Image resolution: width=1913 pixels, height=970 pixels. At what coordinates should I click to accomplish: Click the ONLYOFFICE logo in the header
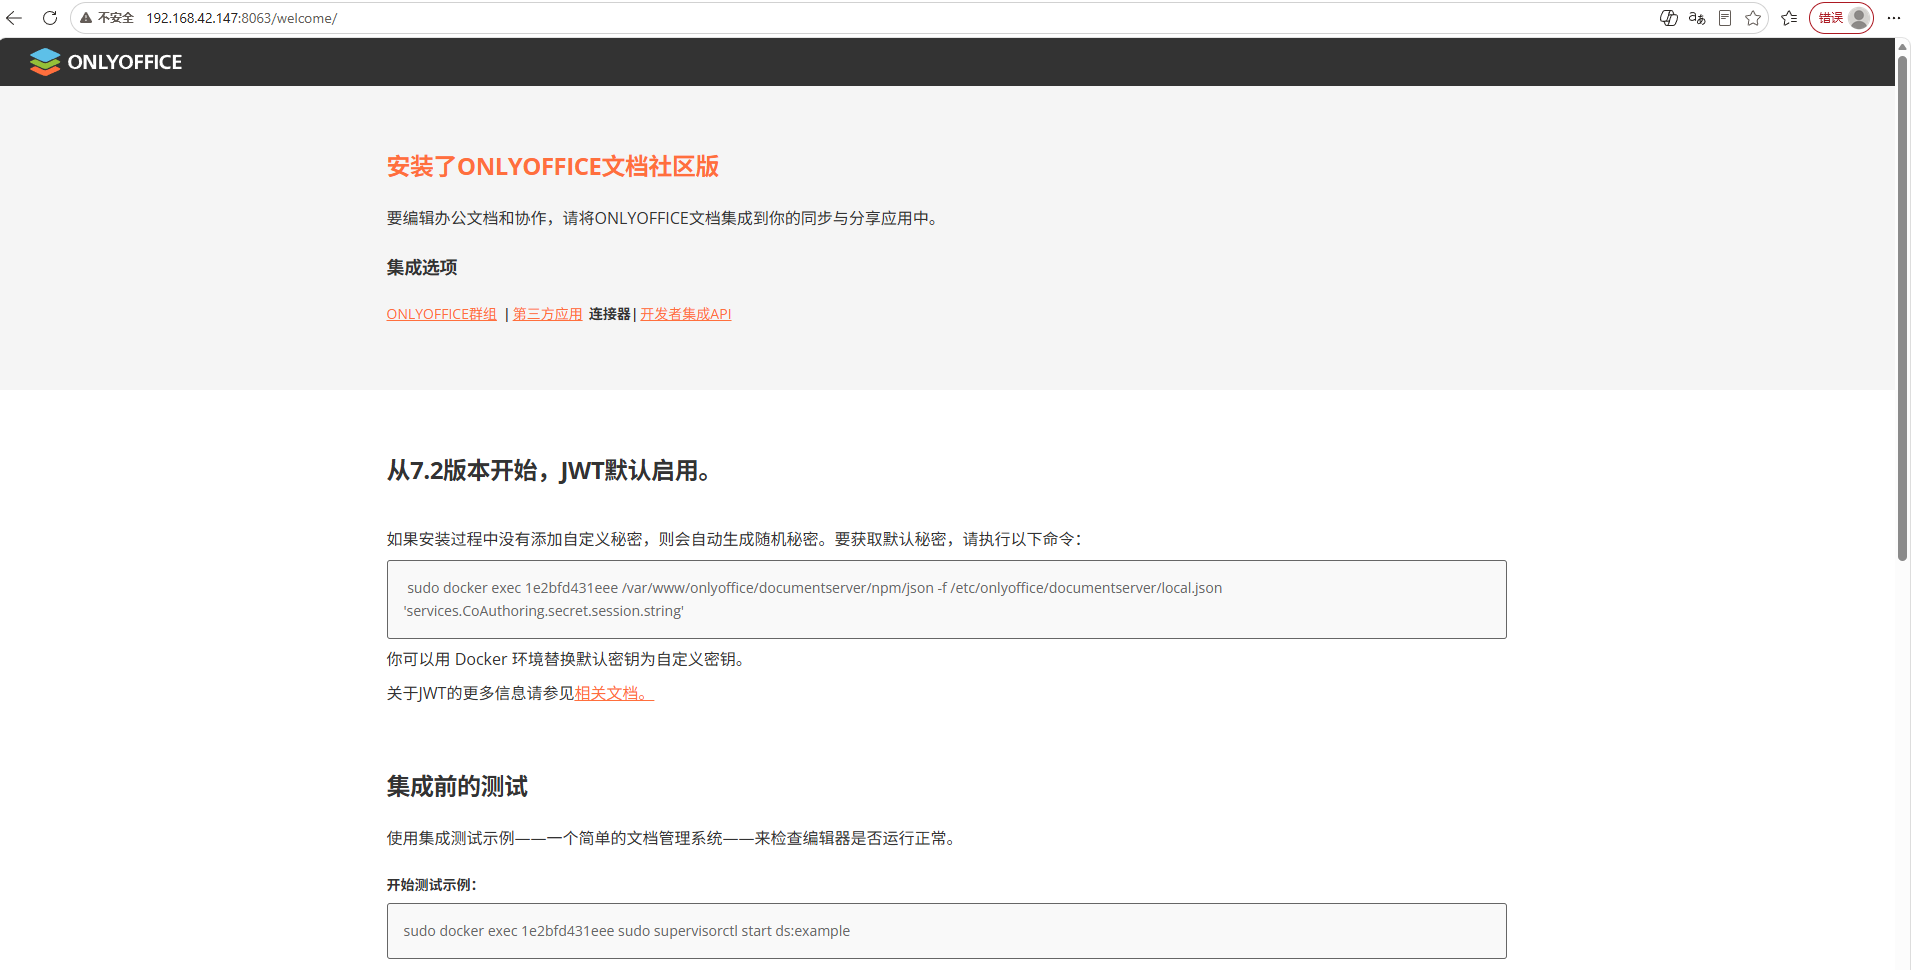(106, 62)
